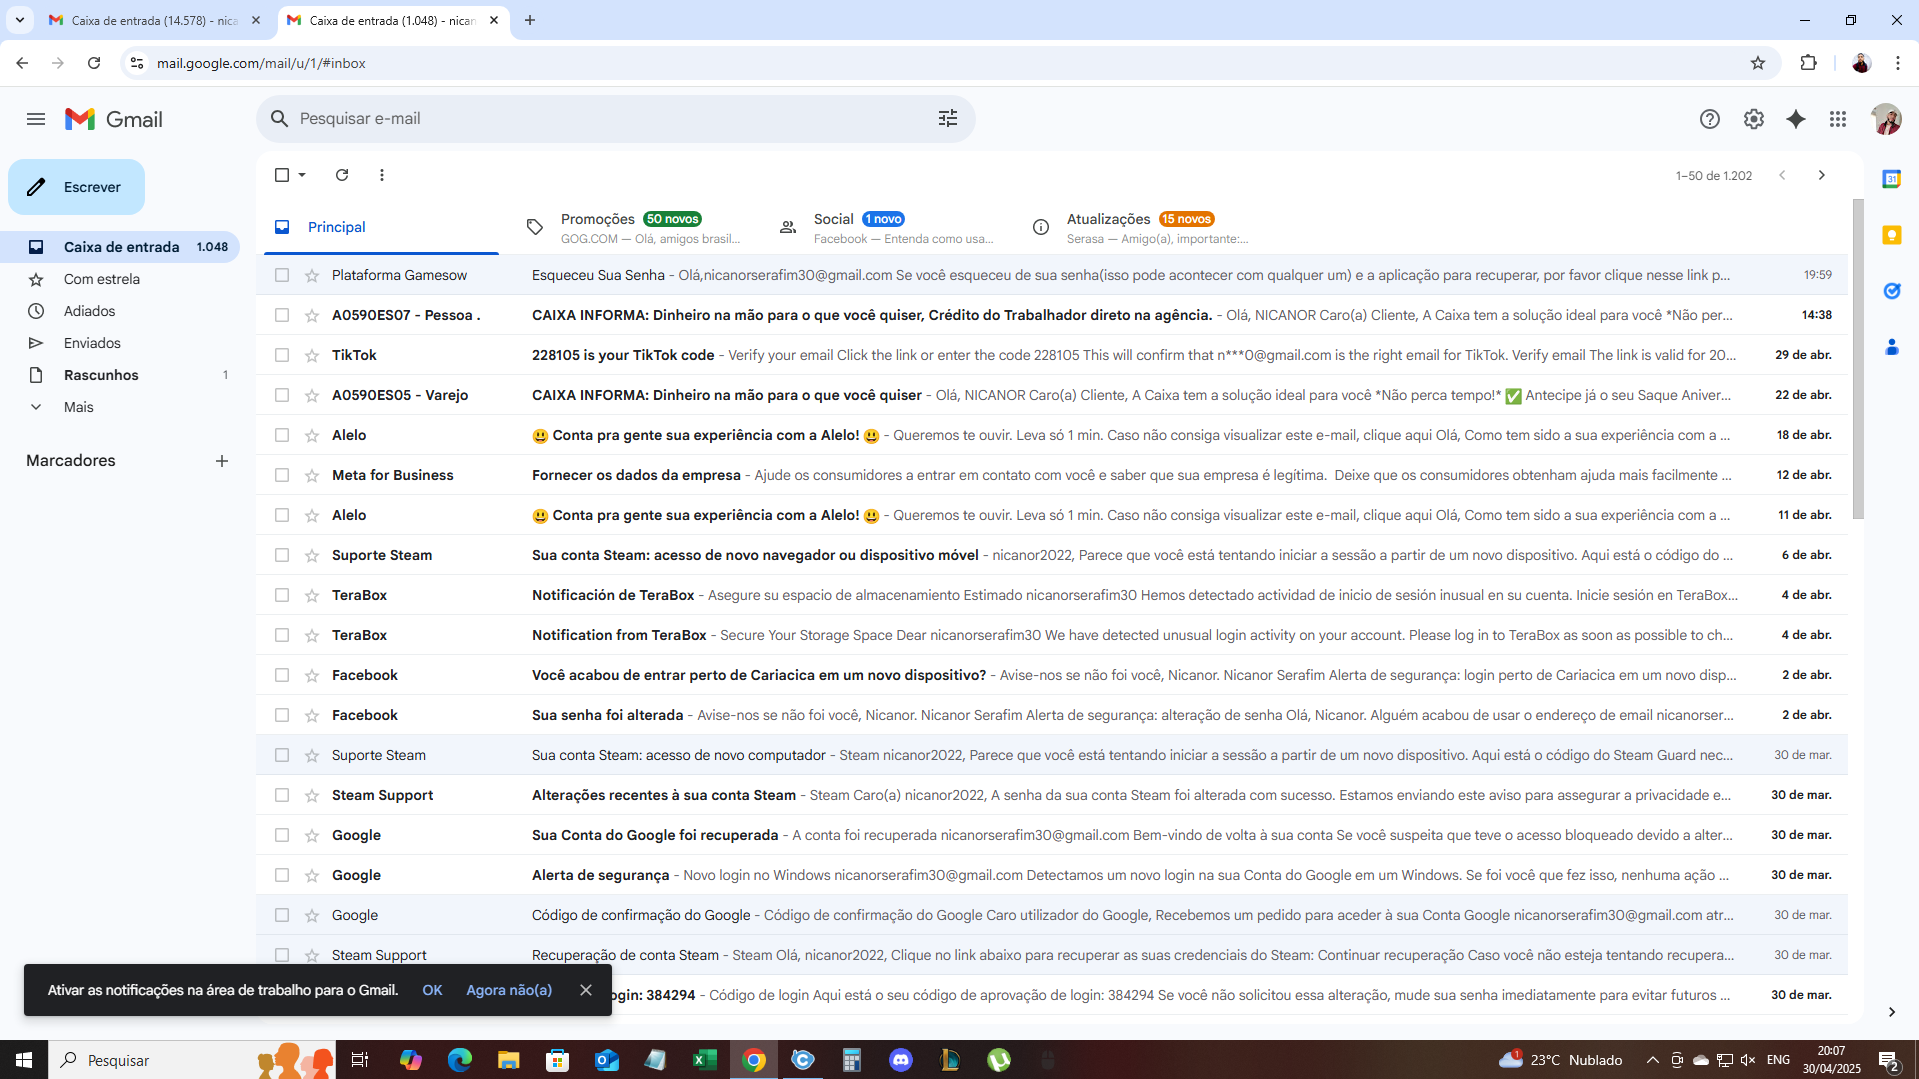Open Outlook from the taskbar
Viewport: 1919px width, 1079px height.
607,1060
